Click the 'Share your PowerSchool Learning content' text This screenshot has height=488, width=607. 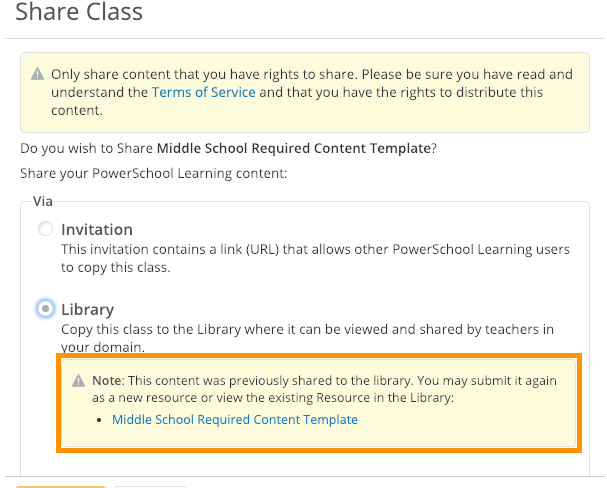click(x=138, y=172)
